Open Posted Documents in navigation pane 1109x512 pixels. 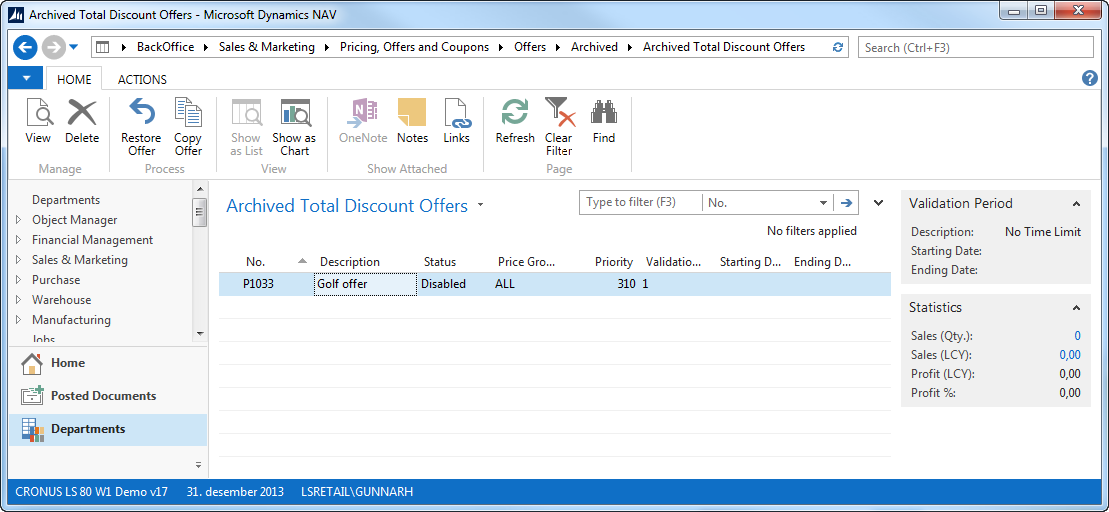pyautogui.click(x=103, y=396)
